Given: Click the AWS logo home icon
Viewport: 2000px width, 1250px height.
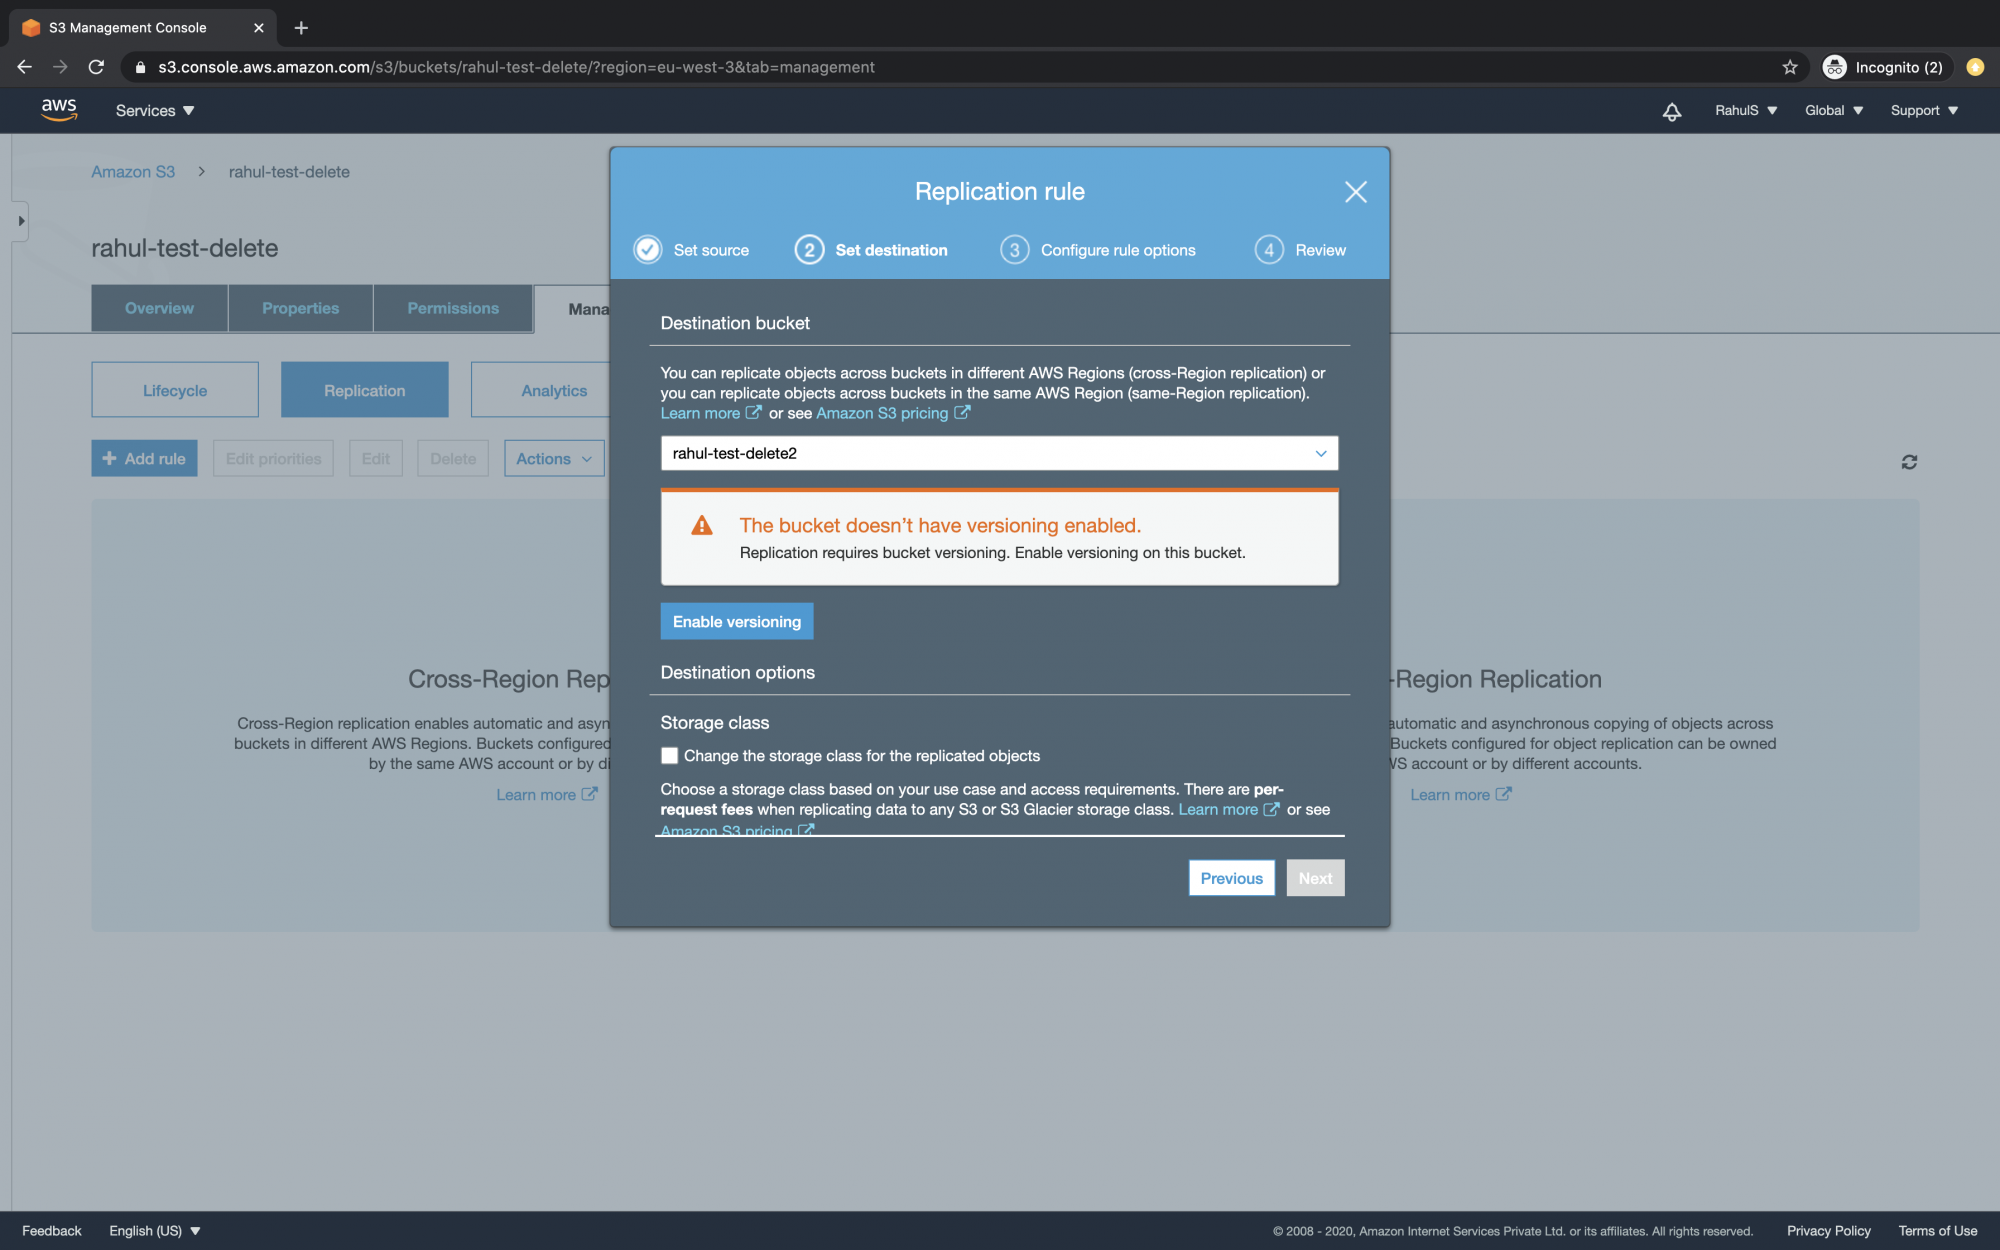Looking at the screenshot, I should 59,110.
